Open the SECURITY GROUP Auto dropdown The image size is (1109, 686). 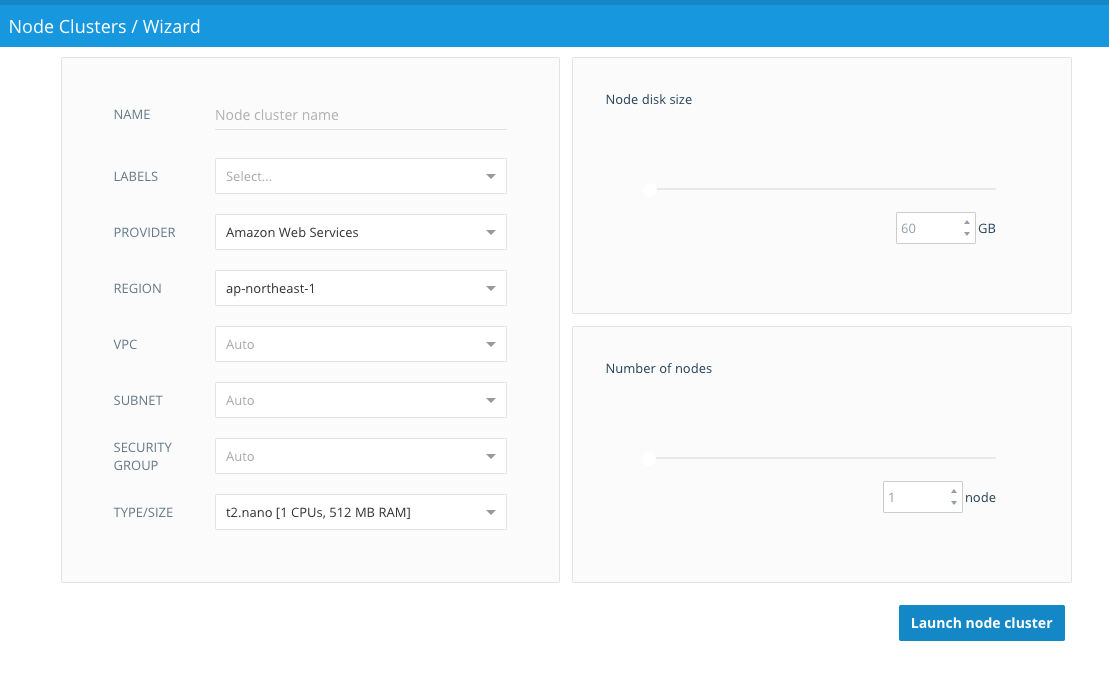[x=361, y=456]
